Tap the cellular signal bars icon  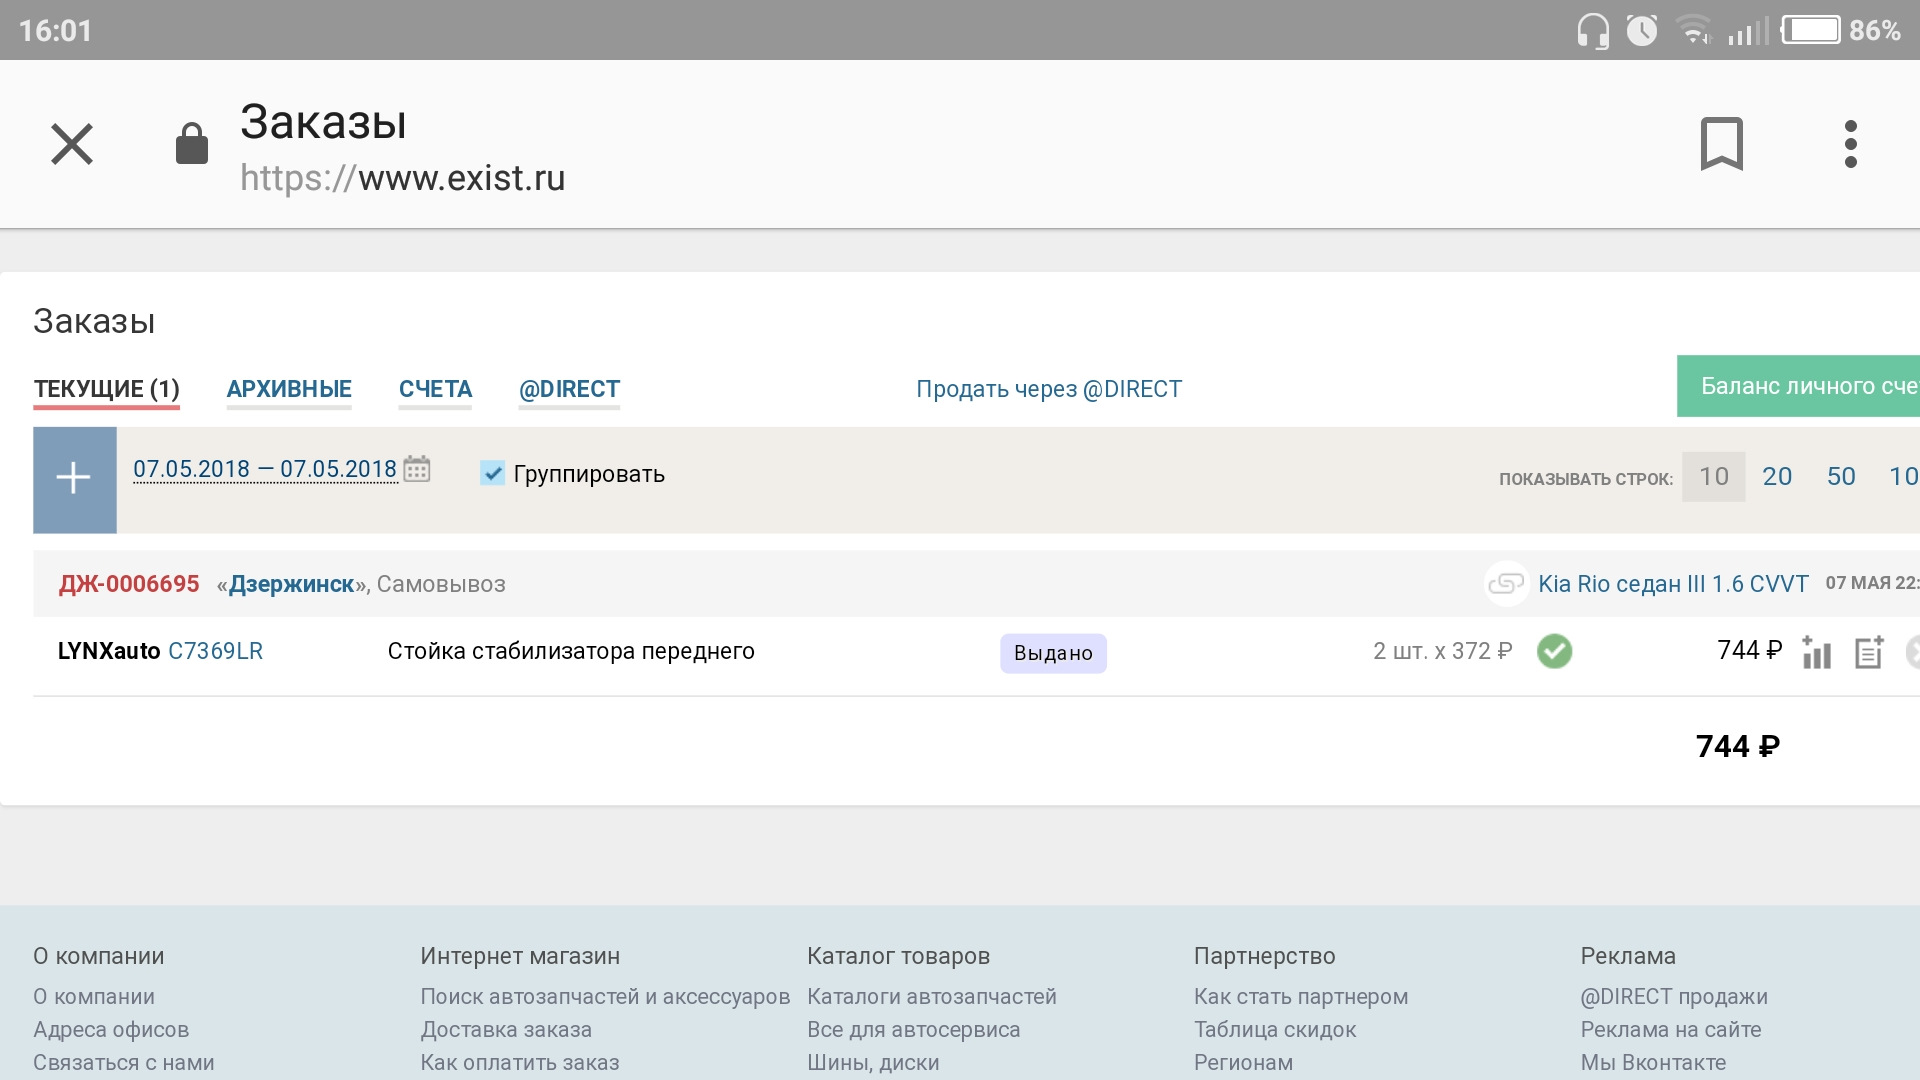[1747, 31]
